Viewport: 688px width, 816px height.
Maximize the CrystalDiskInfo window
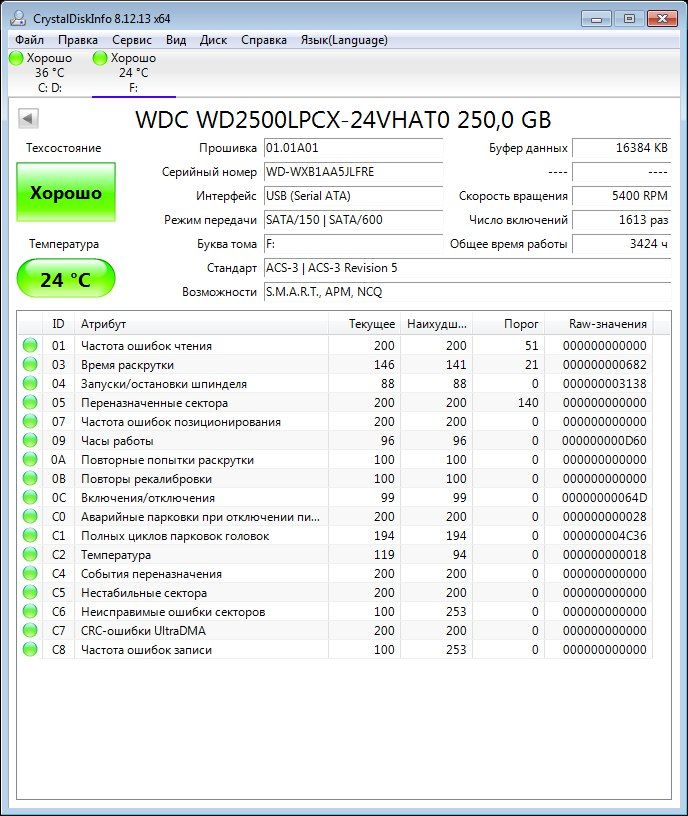pos(629,19)
